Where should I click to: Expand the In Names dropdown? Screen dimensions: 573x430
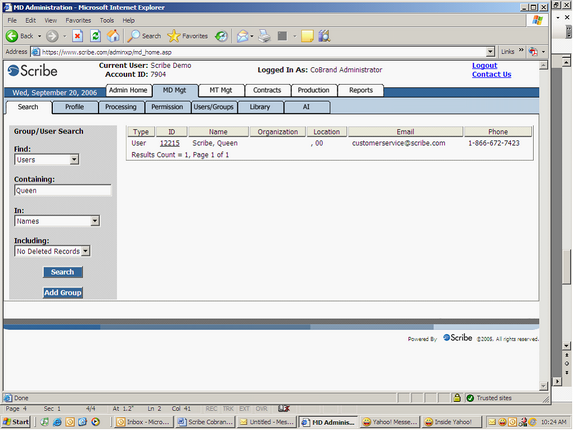pos(95,221)
